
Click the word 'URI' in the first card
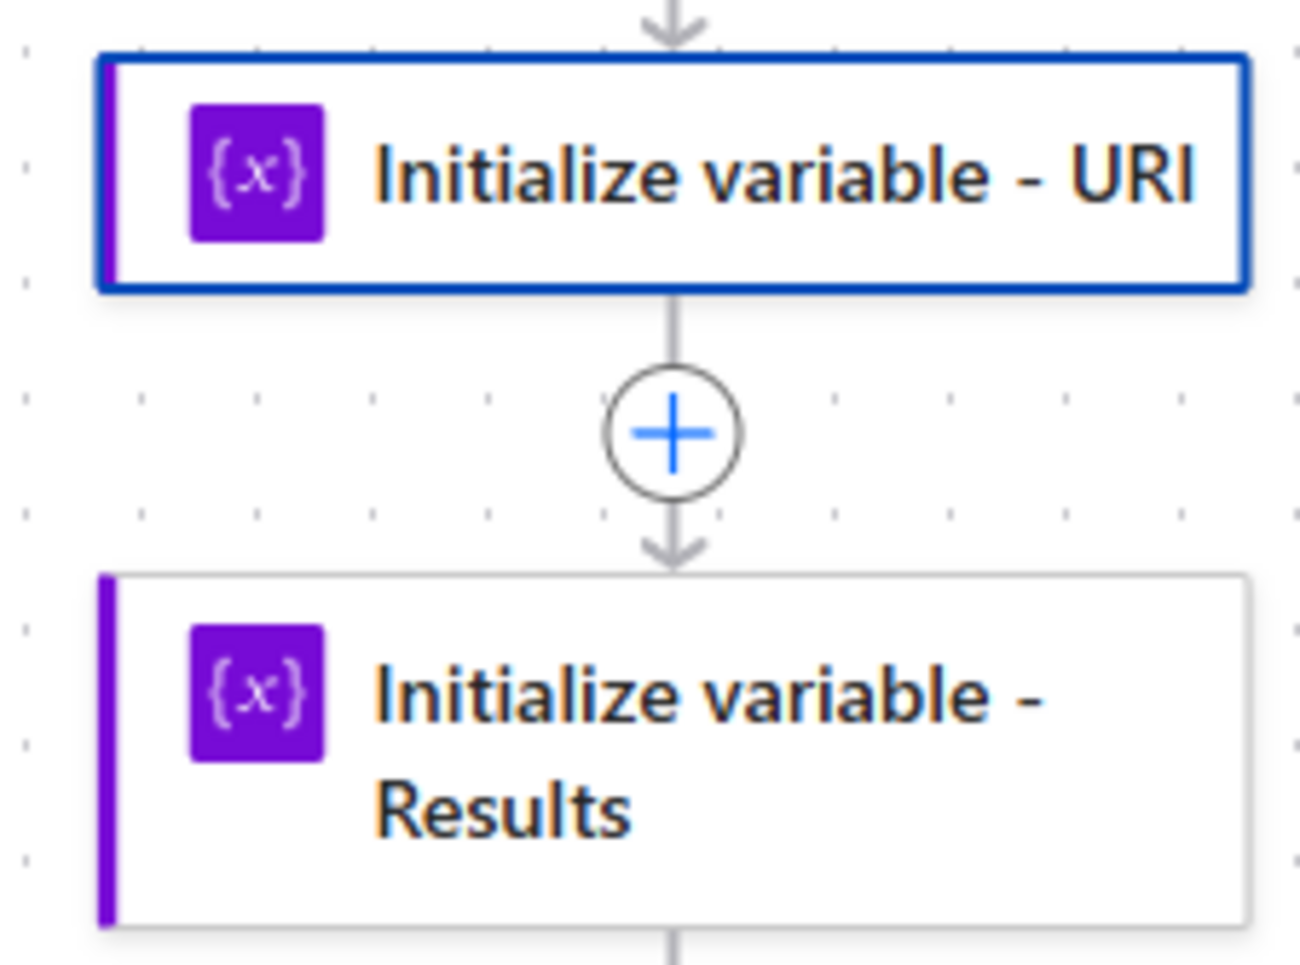1132,175
